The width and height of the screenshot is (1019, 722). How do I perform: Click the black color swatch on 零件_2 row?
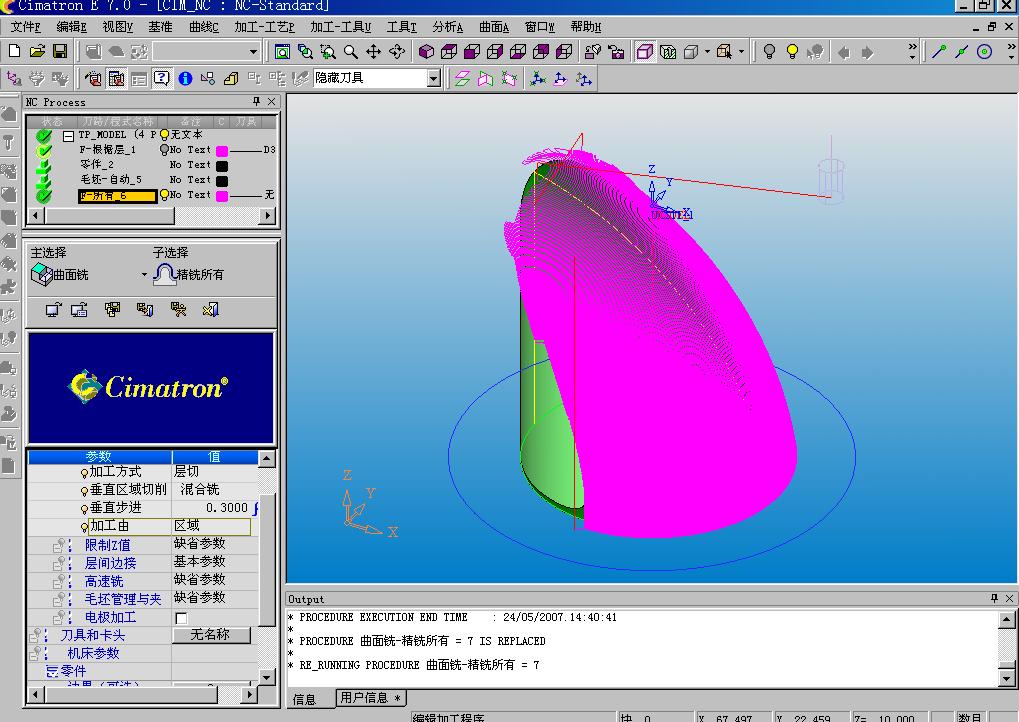222,166
